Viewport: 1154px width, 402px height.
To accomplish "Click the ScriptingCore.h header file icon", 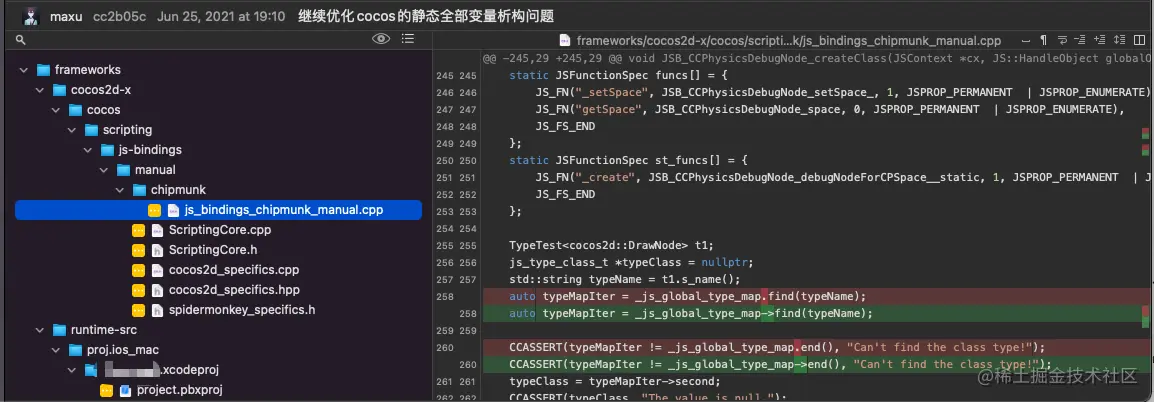I will [157, 250].
